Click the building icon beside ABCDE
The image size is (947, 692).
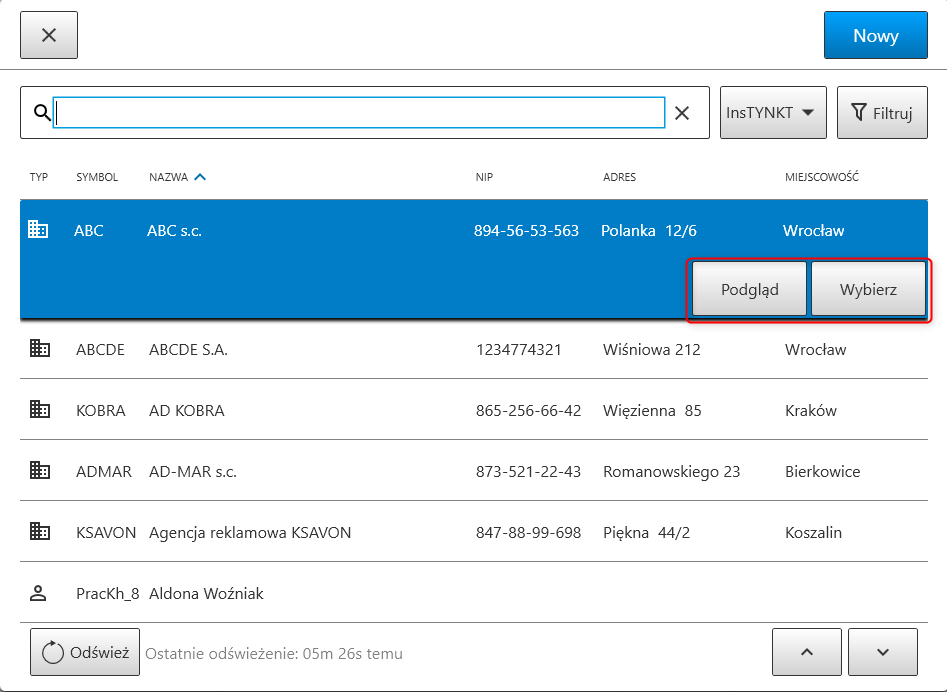(x=40, y=349)
